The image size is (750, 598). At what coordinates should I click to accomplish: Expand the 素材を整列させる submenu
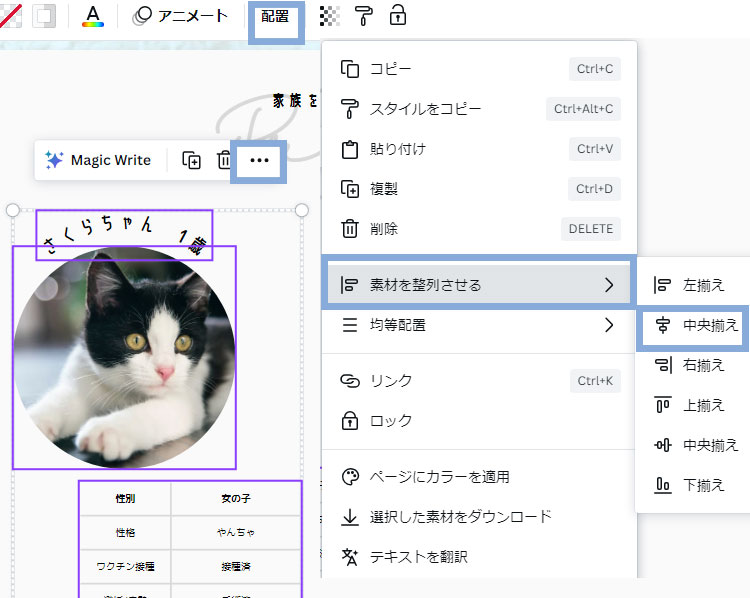[479, 285]
